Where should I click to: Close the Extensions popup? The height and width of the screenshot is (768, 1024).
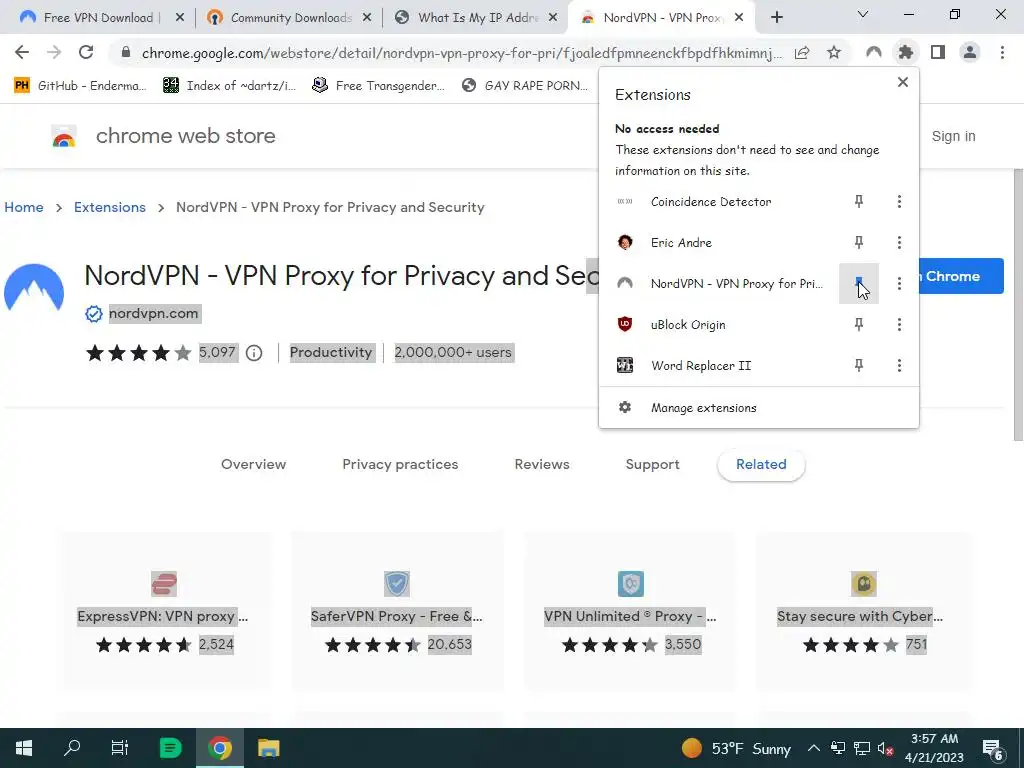pos(903,82)
